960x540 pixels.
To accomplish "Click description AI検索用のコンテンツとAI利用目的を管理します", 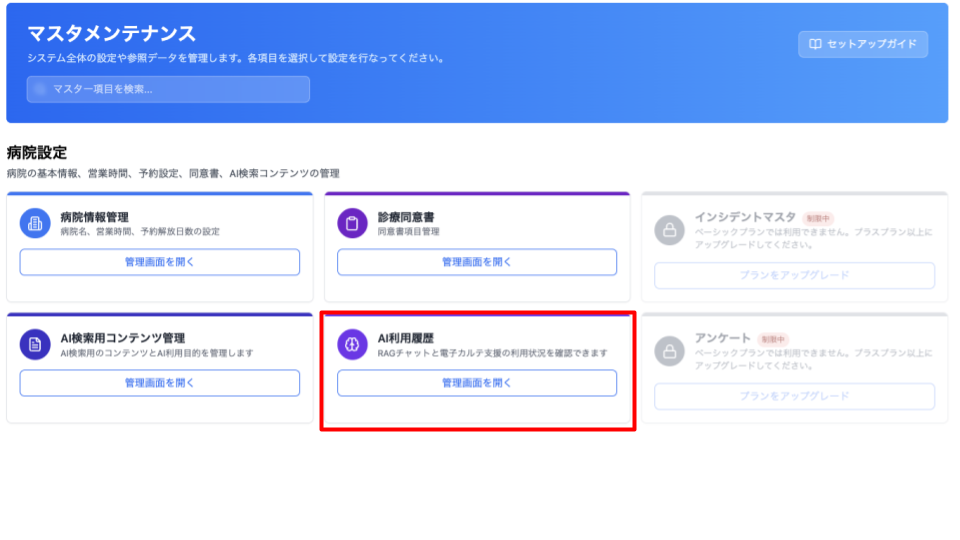I will (x=157, y=353).
